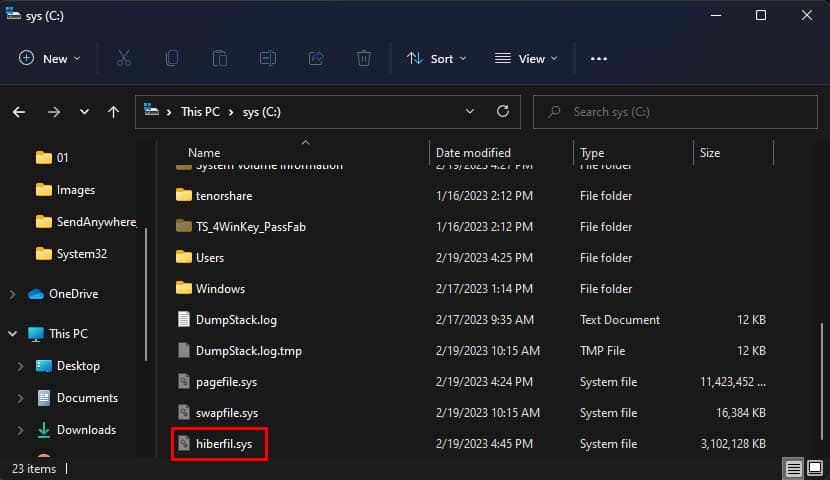Click the Delete trash icon

[x=364, y=58]
